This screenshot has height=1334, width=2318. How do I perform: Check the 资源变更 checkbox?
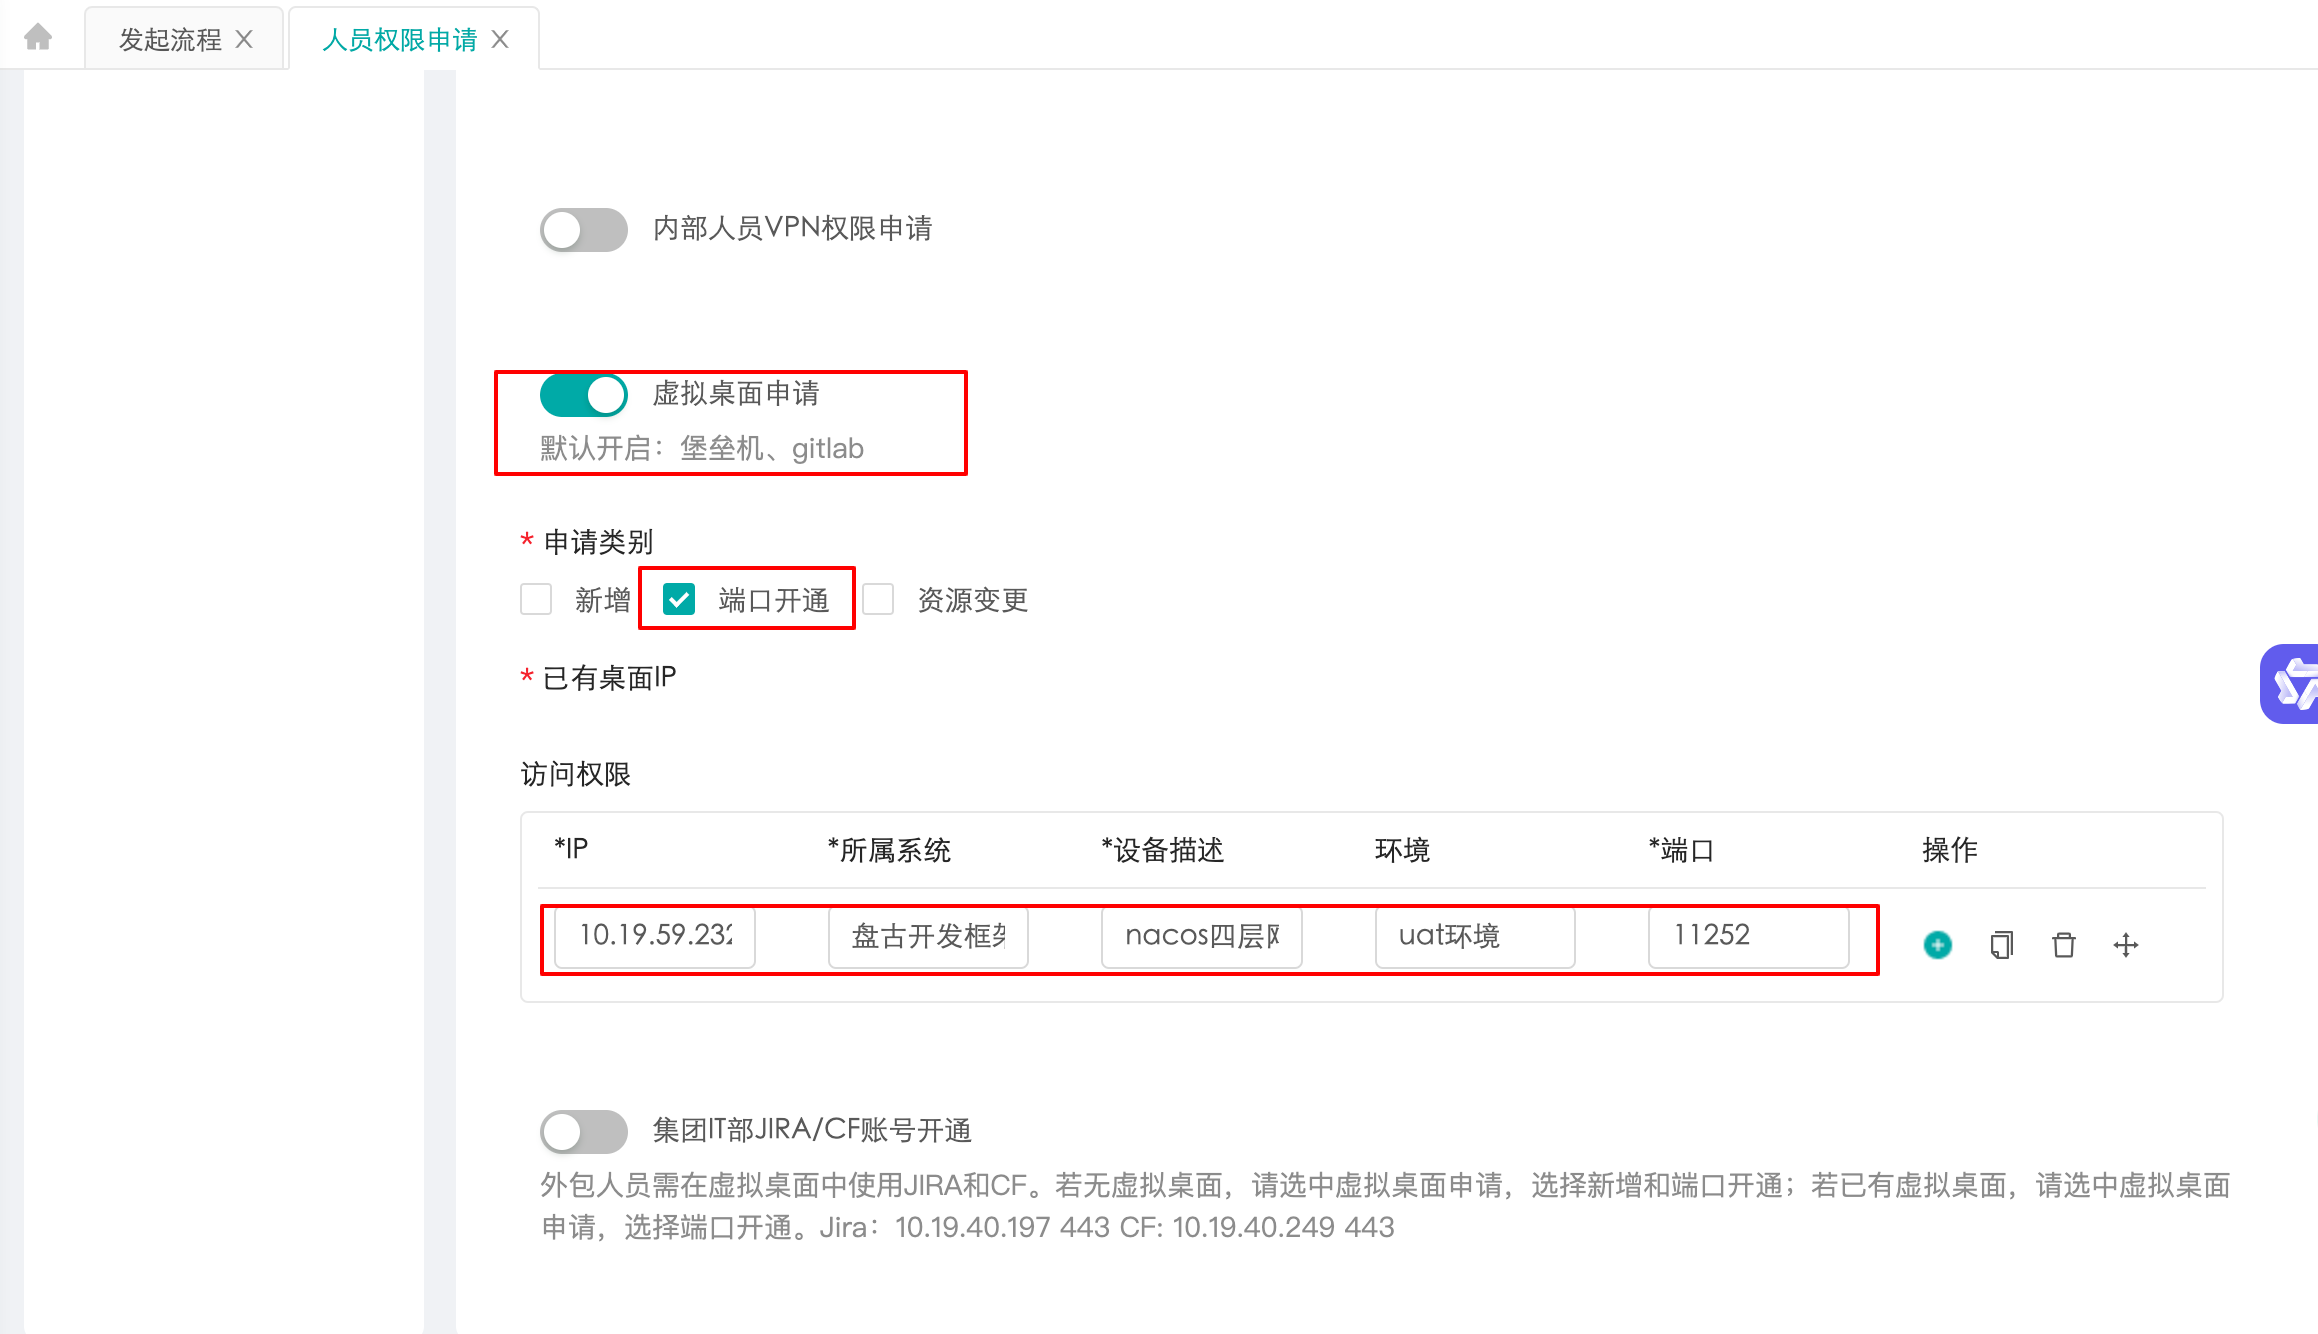tap(878, 600)
